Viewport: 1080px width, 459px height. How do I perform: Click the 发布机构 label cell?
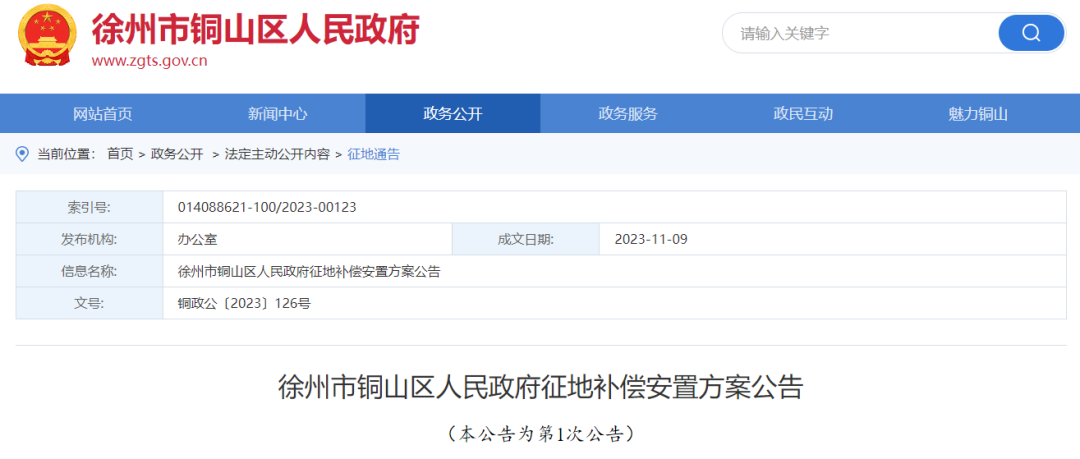tap(90, 239)
